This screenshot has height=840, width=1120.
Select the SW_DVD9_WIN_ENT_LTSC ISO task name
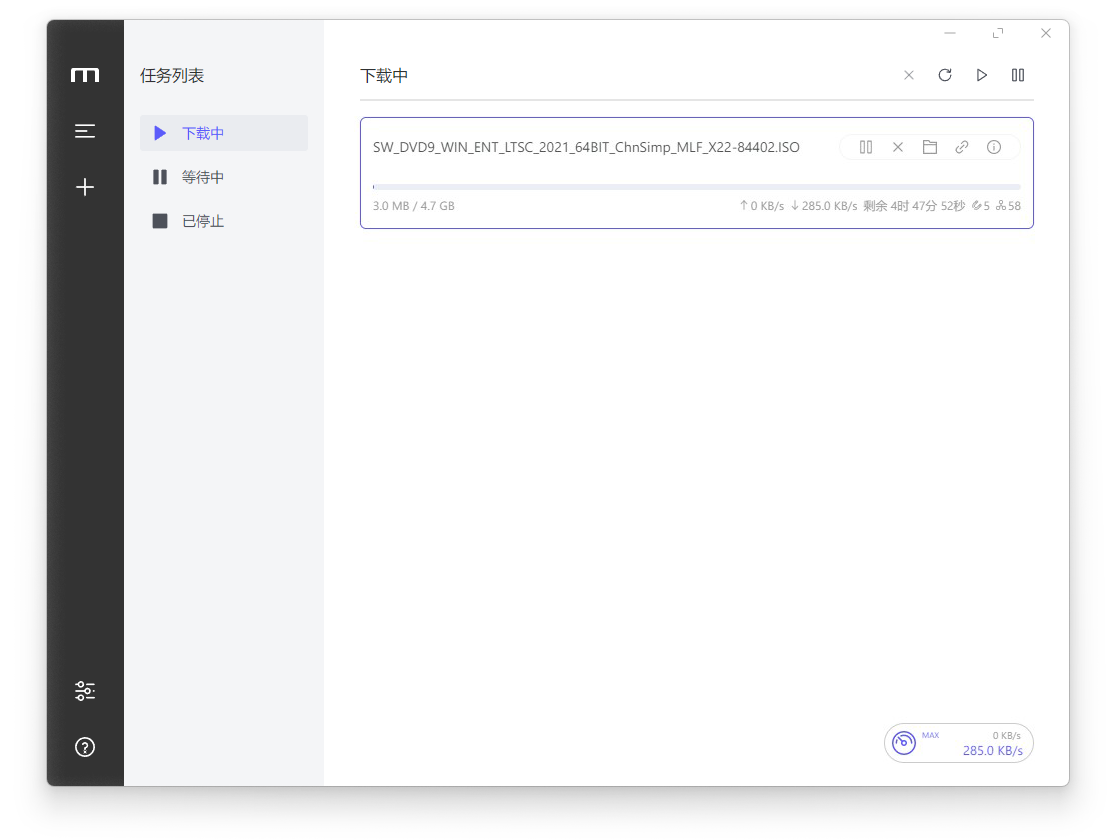point(586,147)
